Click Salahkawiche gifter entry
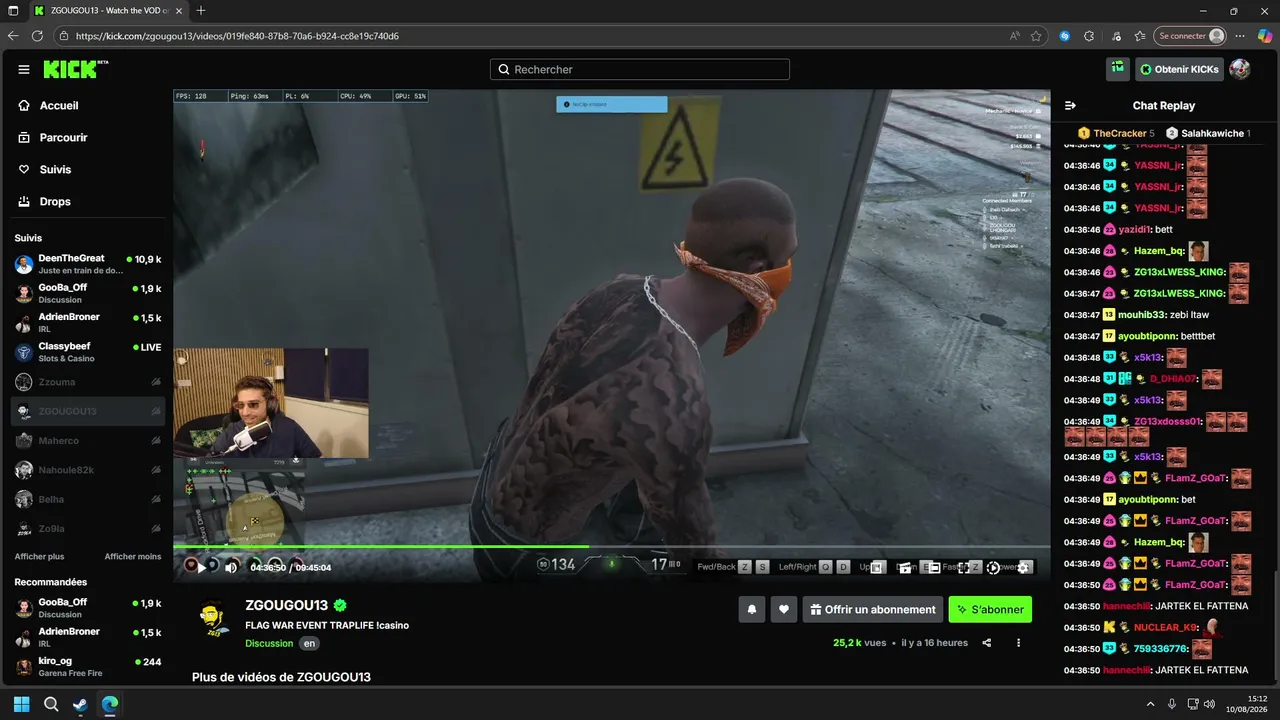 point(1208,133)
